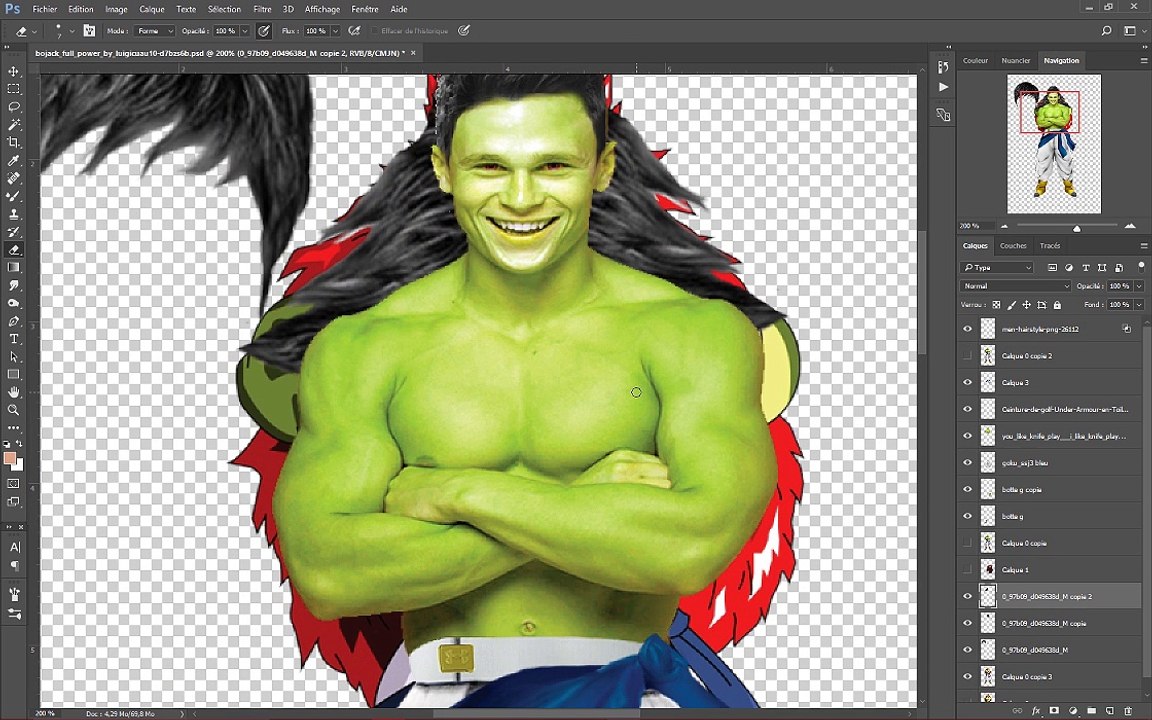Viewport: 1152px width, 720px height.
Task: Select the Healing Brush tool
Action: pyautogui.click(x=13, y=179)
